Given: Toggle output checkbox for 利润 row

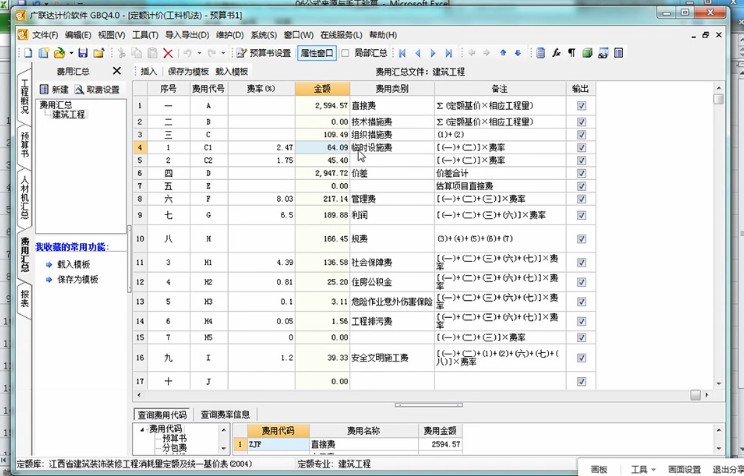Looking at the screenshot, I should (581, 215).
